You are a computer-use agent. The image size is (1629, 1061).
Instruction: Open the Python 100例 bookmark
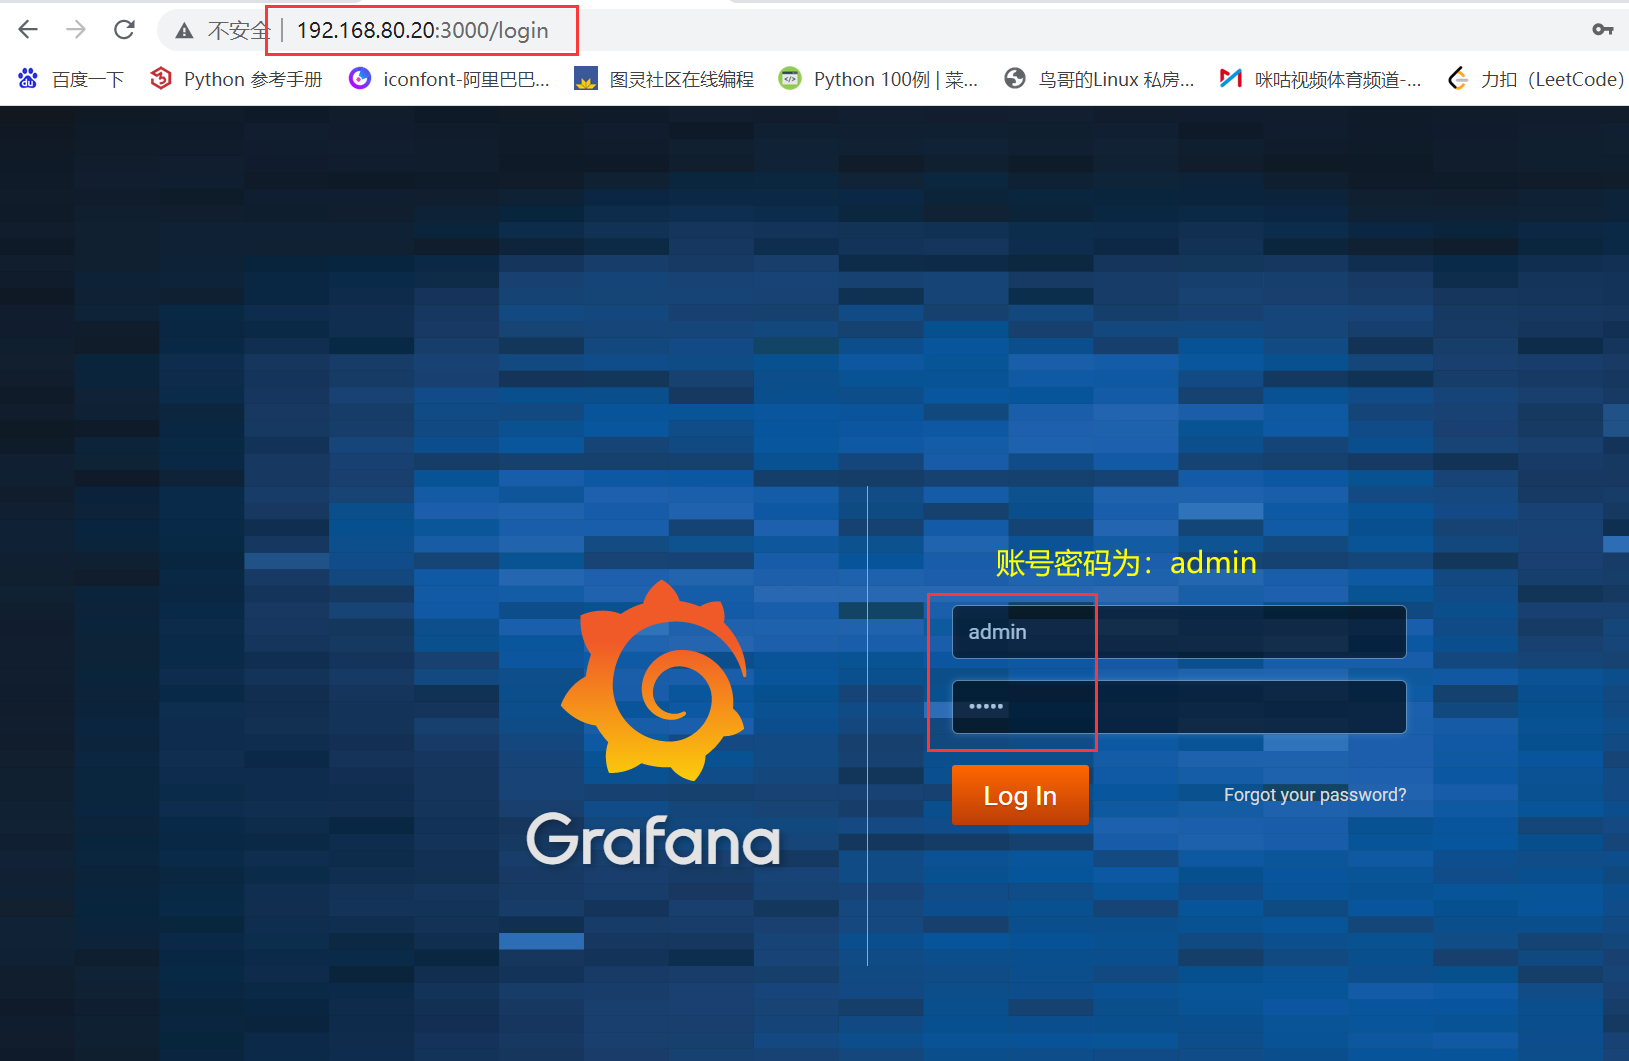[879, 79]
